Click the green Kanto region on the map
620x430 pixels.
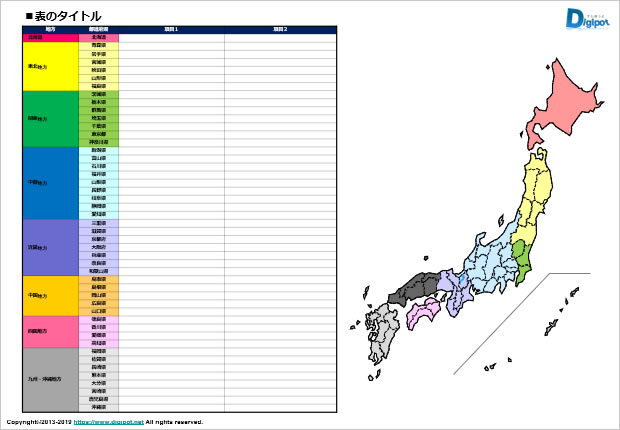tap(520, 260)
